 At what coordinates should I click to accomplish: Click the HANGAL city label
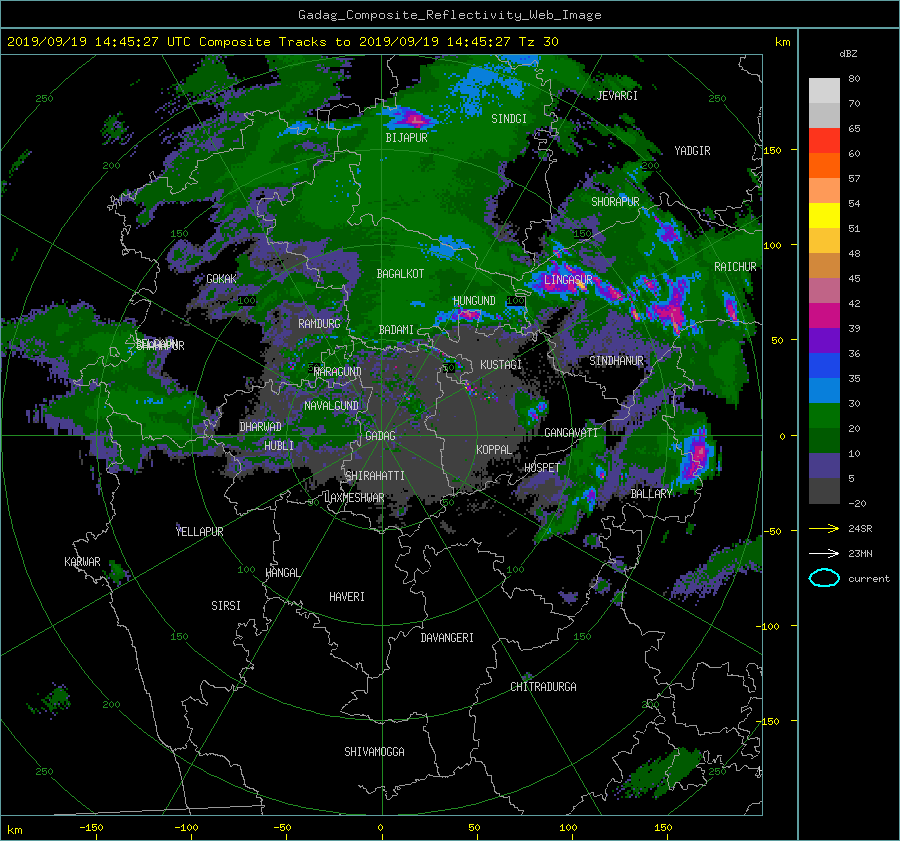click(x=282, y=573)
